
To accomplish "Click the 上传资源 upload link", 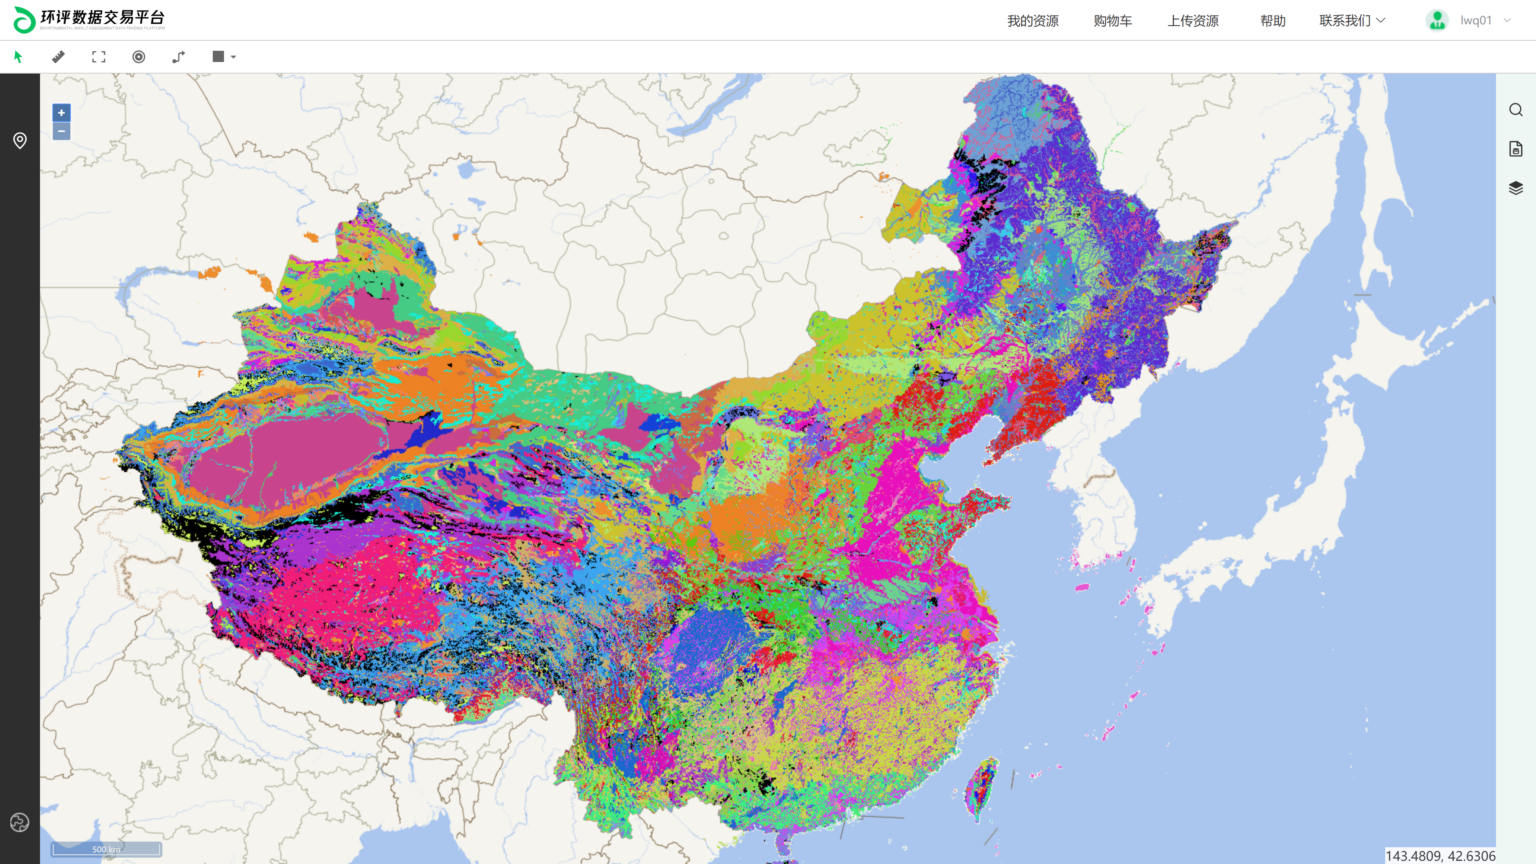I will (x=1193, y=21).
